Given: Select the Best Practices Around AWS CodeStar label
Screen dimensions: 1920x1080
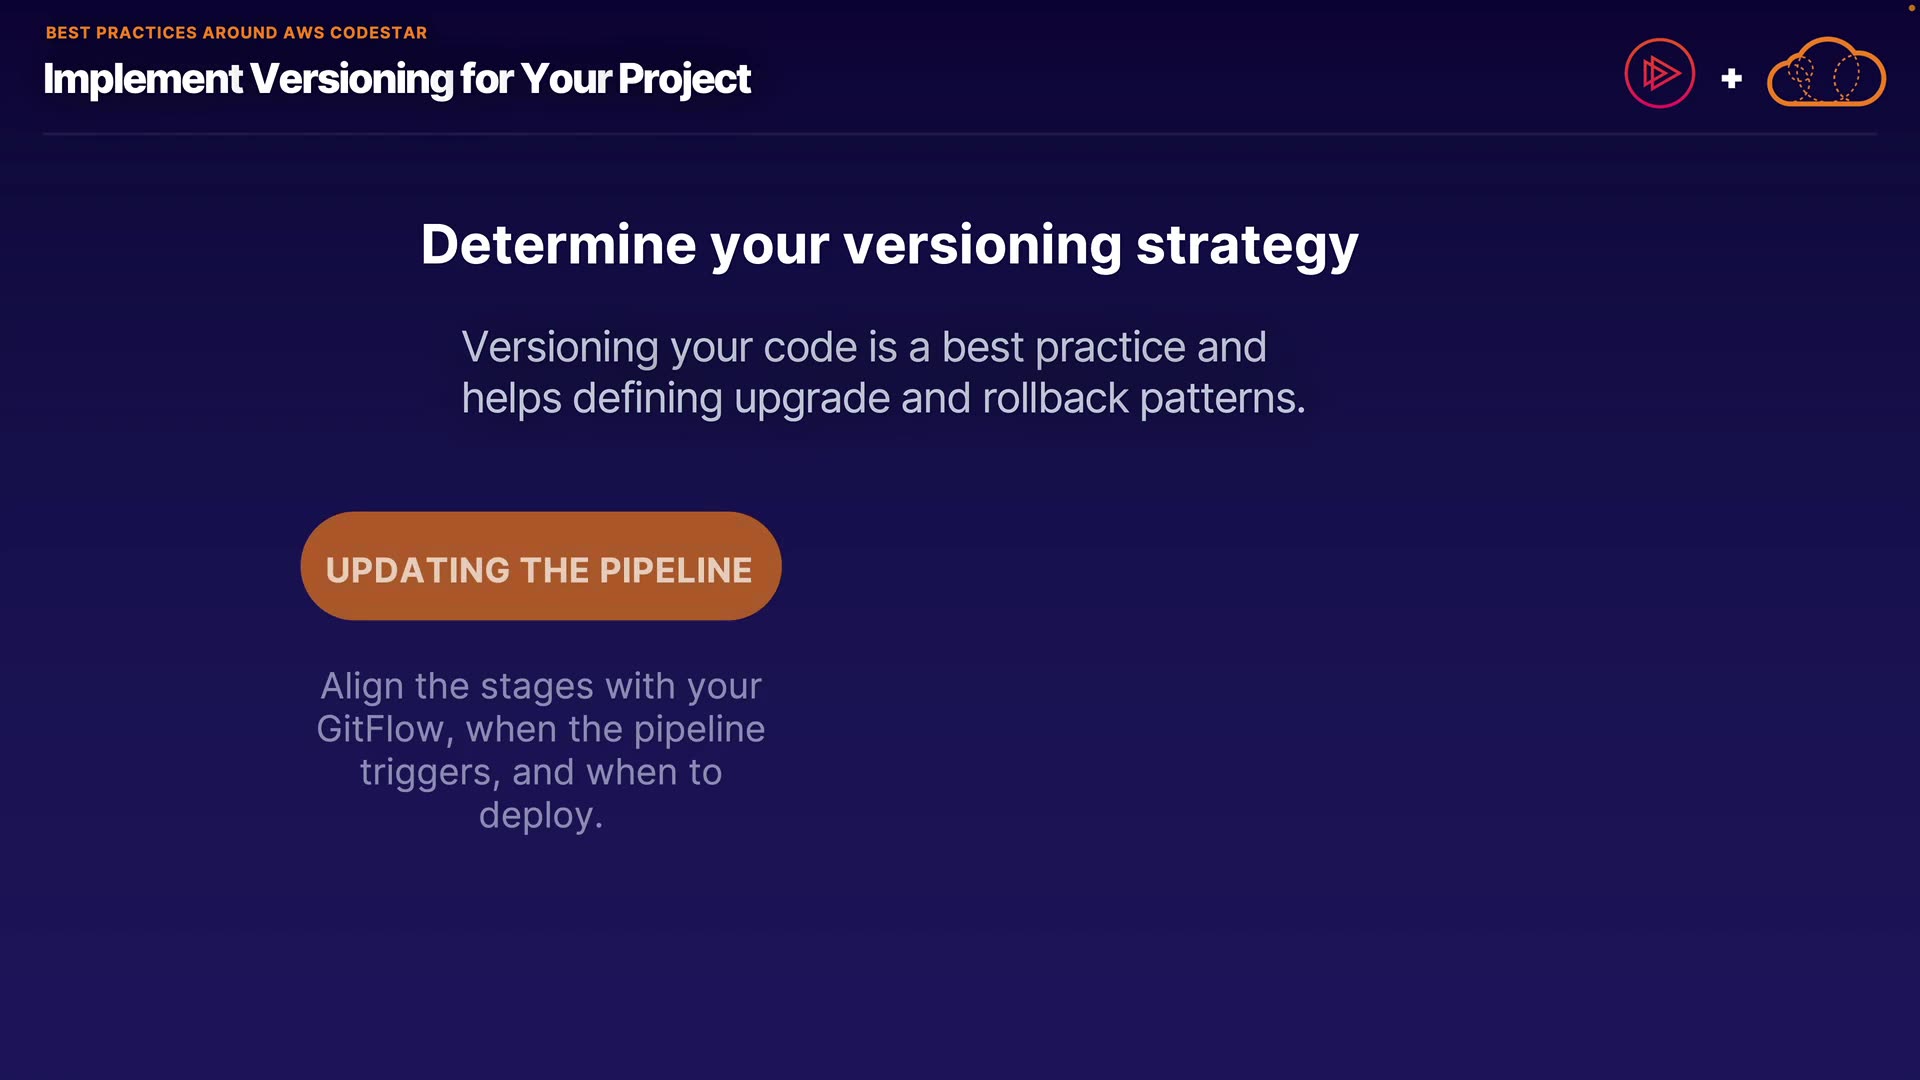Looking at the screenshot, I should [x=236, y=33].
